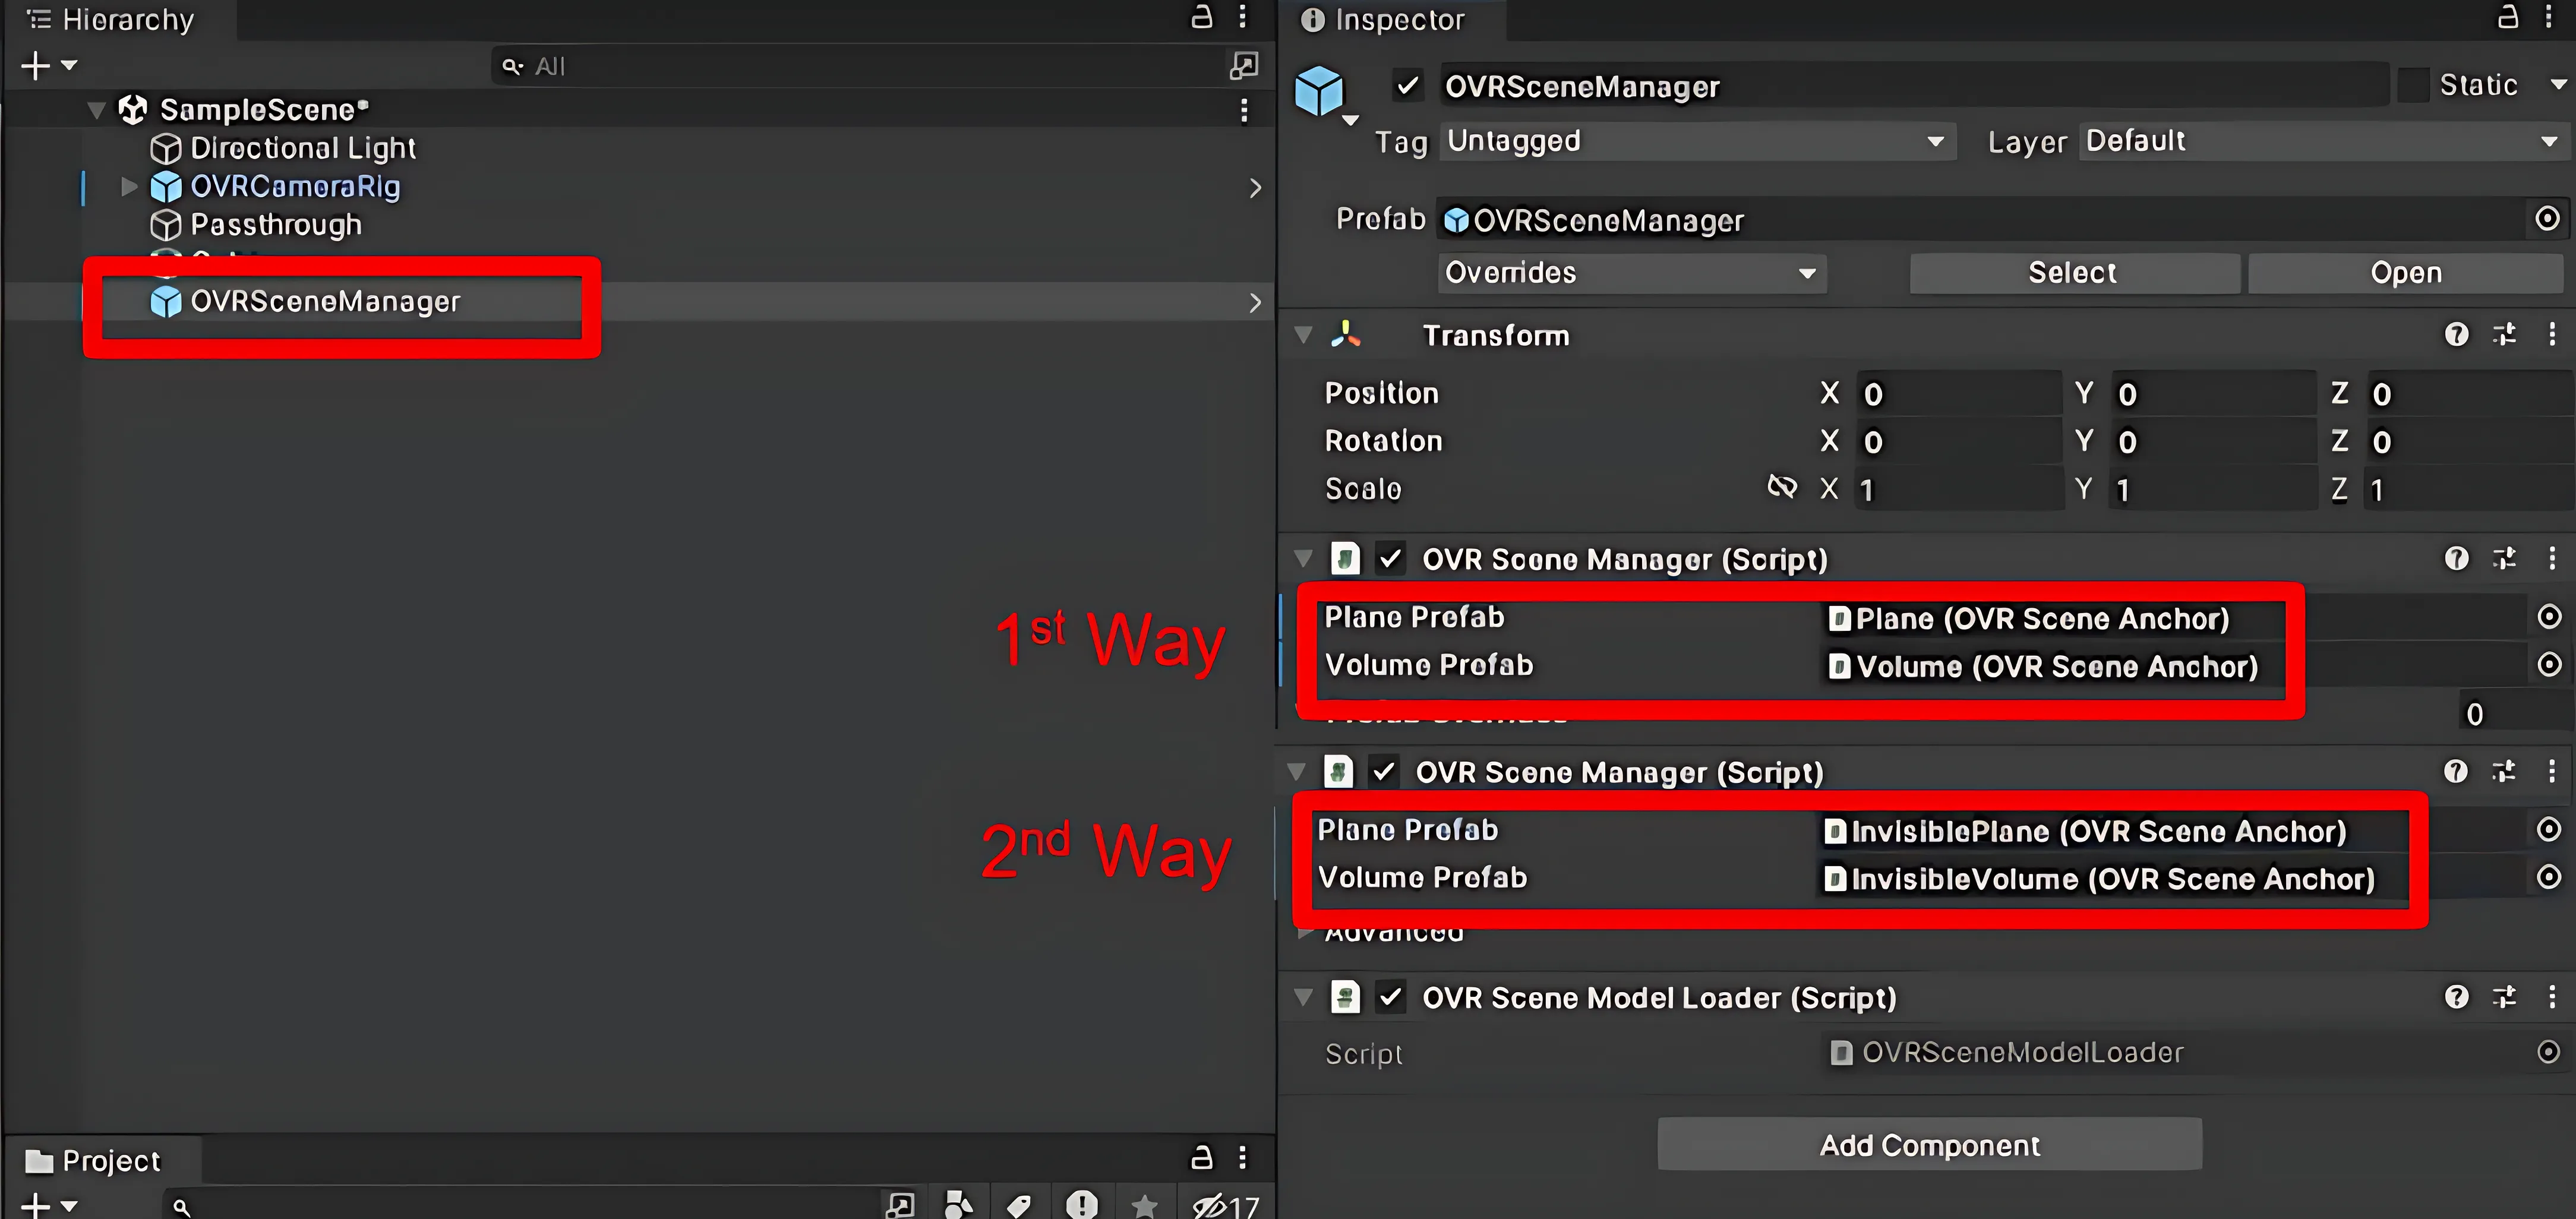Disable the OVR Scene Model Loader component

coord(1390,997)
